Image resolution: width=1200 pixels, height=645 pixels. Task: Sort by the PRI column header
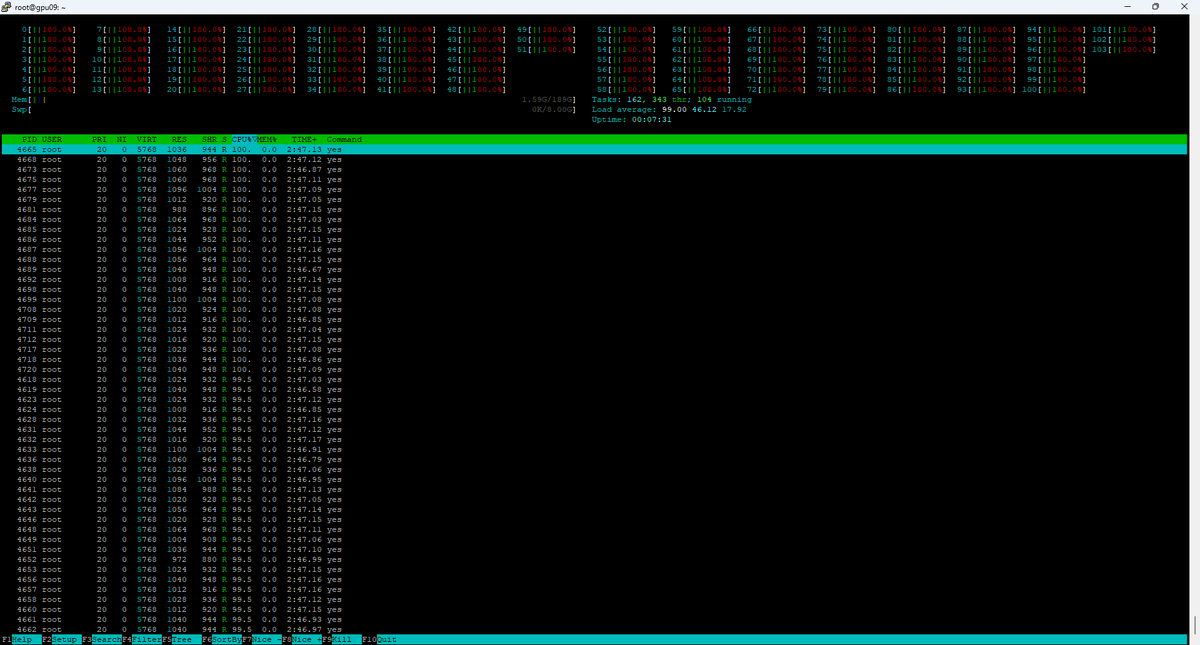(x=100, y=139)
